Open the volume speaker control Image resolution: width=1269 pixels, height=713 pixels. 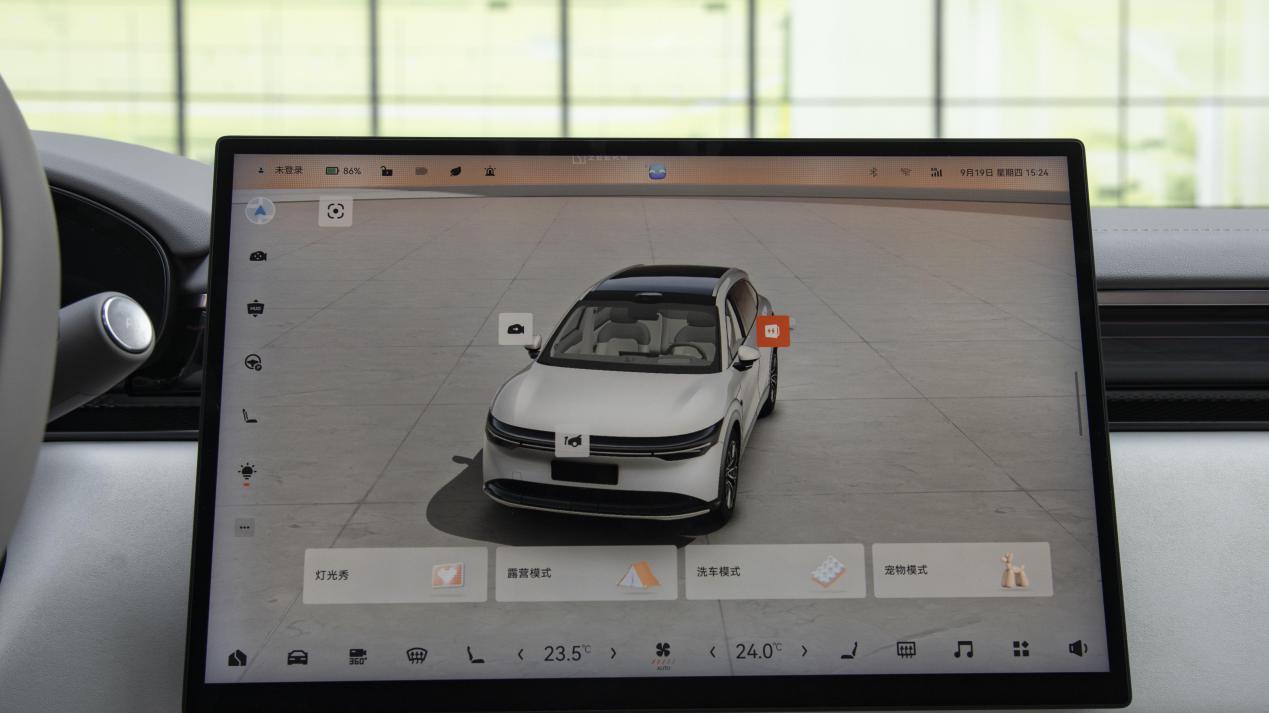coord(1078,648)
